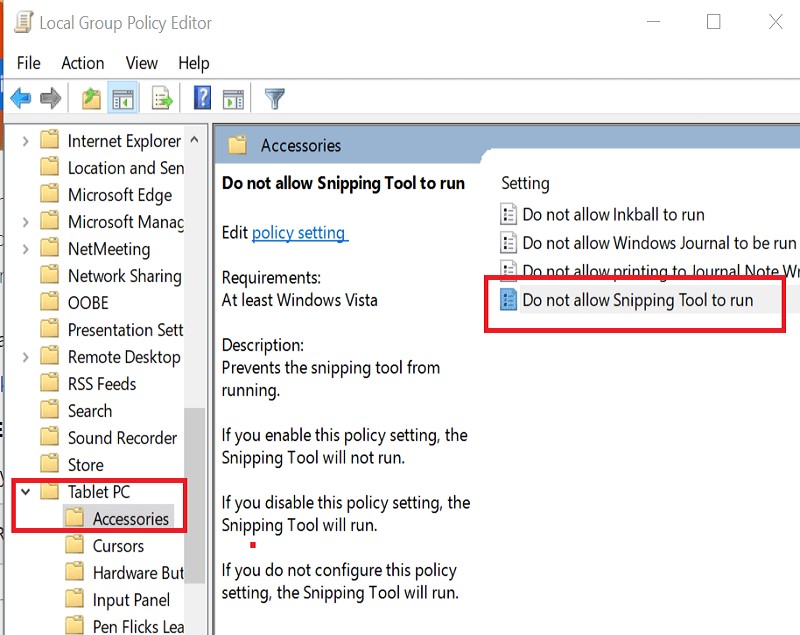The image size is (800, 635).
Task: Click the Search folder icon in tree
Action: click(49, 410)
